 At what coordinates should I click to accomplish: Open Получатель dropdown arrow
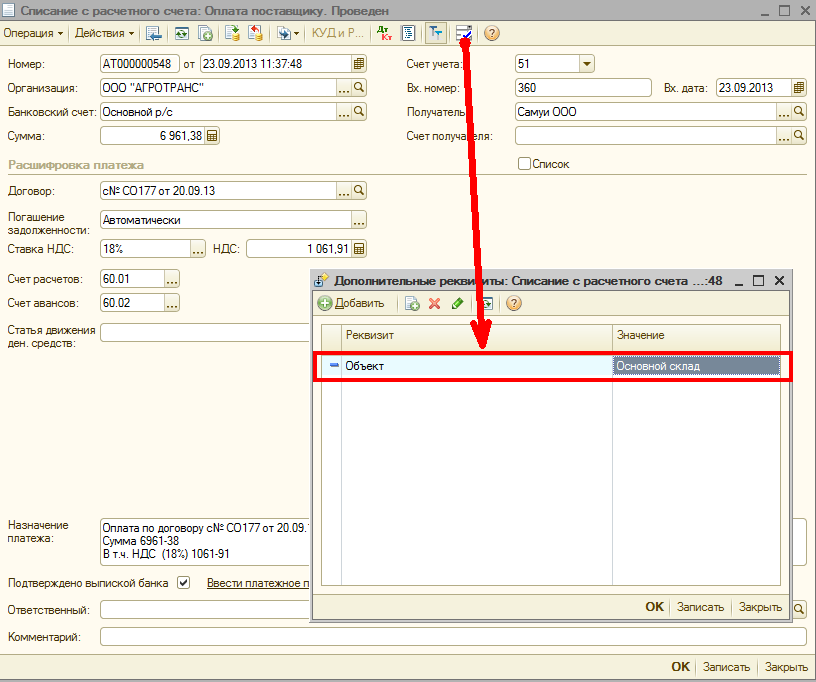(x=783, y=112)
